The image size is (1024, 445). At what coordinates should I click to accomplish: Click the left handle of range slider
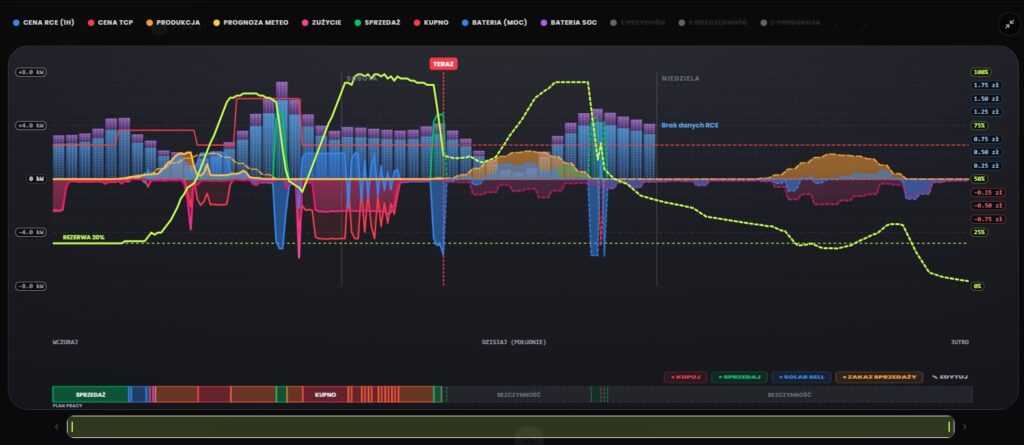pos(72,427)
